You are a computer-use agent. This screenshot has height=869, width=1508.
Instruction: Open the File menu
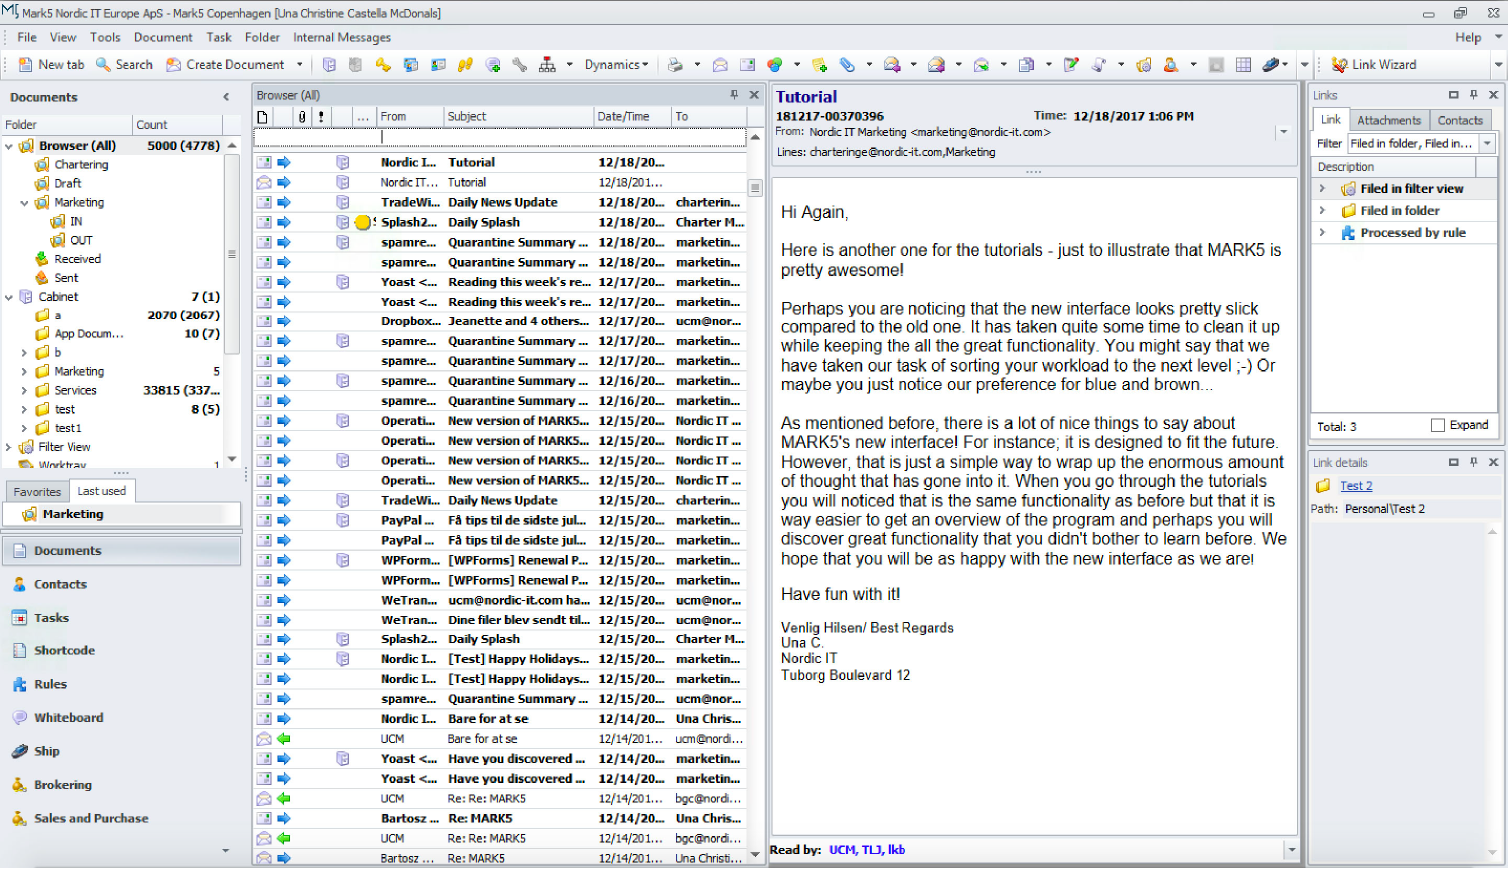[x=27, y=37]
